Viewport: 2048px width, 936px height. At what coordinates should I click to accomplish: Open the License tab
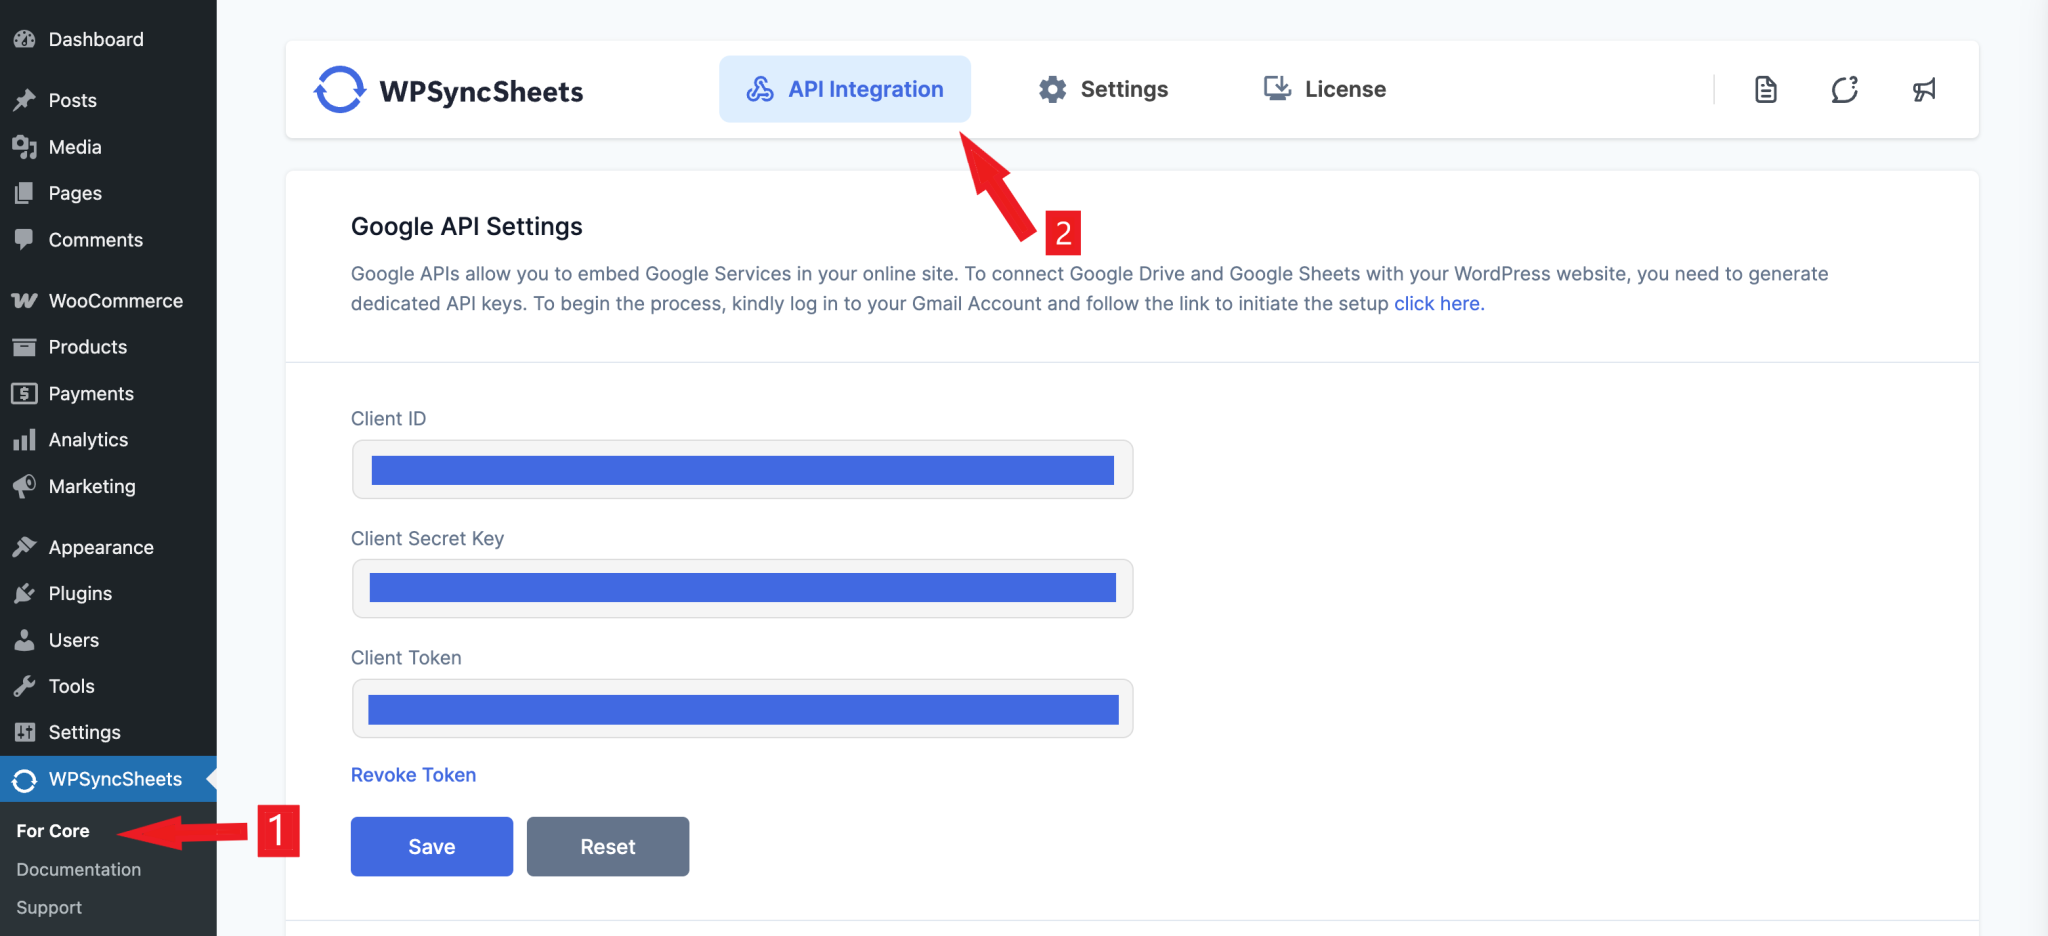pos(1323,88)
